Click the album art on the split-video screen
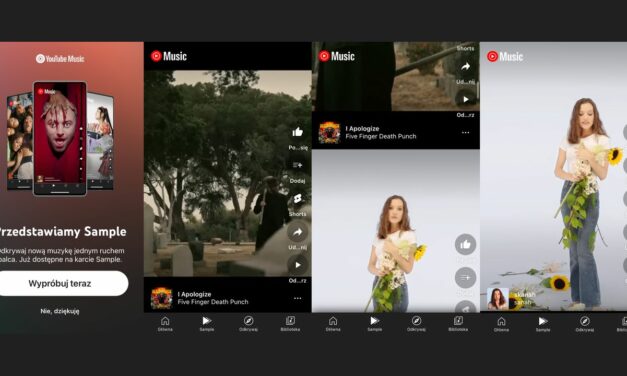Image resolution: width=627 pixels, height=376 pixels. pos(329,132)
